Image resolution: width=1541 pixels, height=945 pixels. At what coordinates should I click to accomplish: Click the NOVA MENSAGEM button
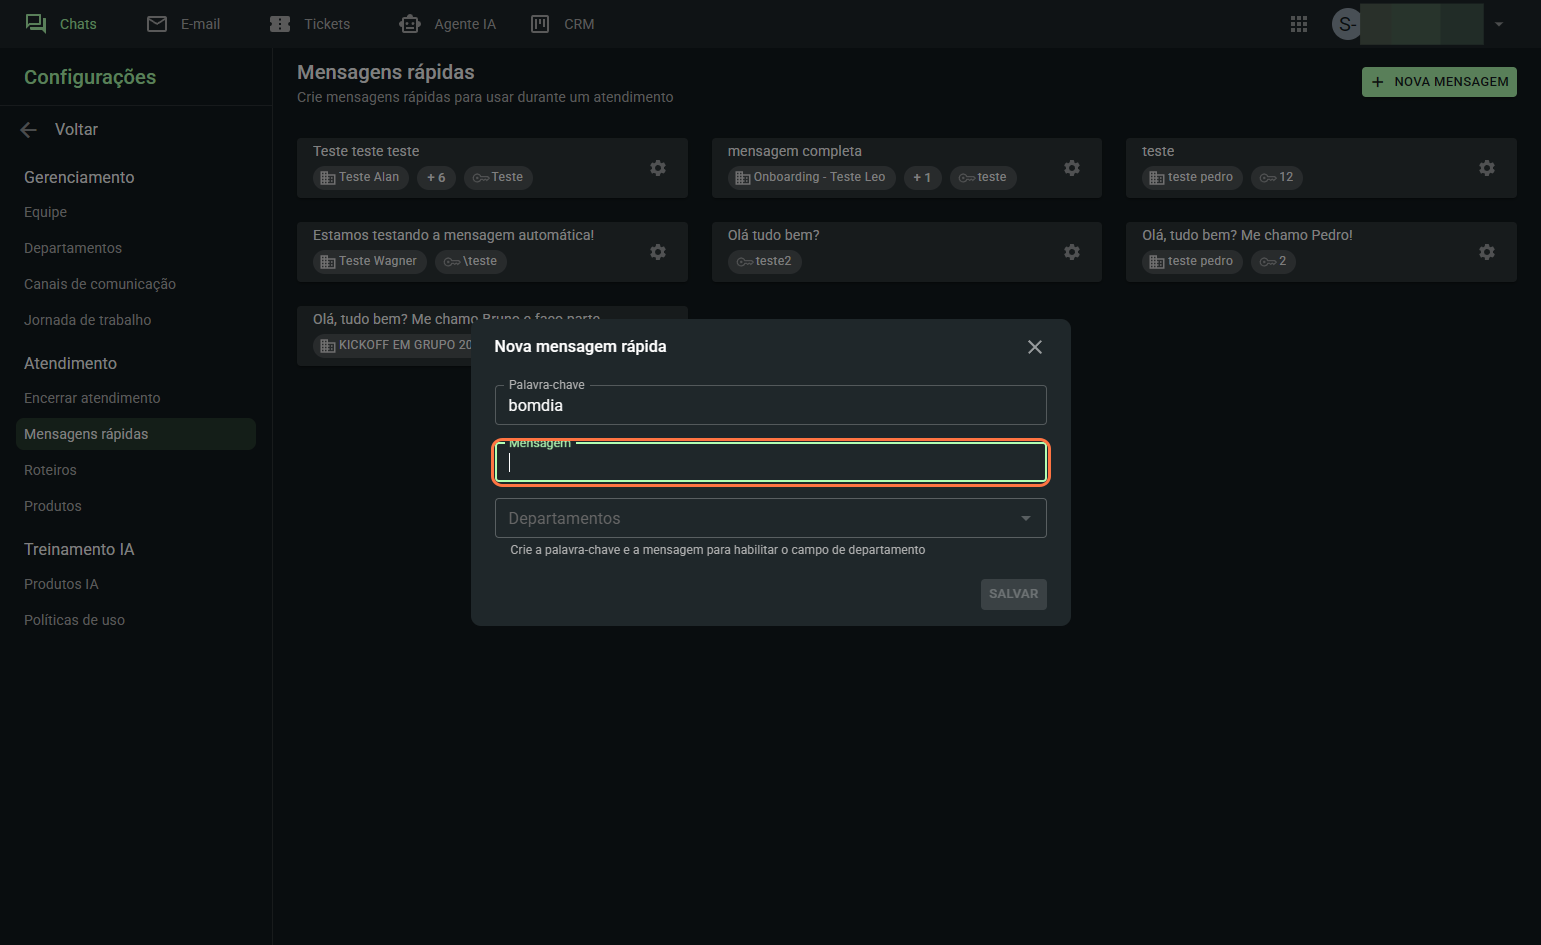(x=1439, y=82)
